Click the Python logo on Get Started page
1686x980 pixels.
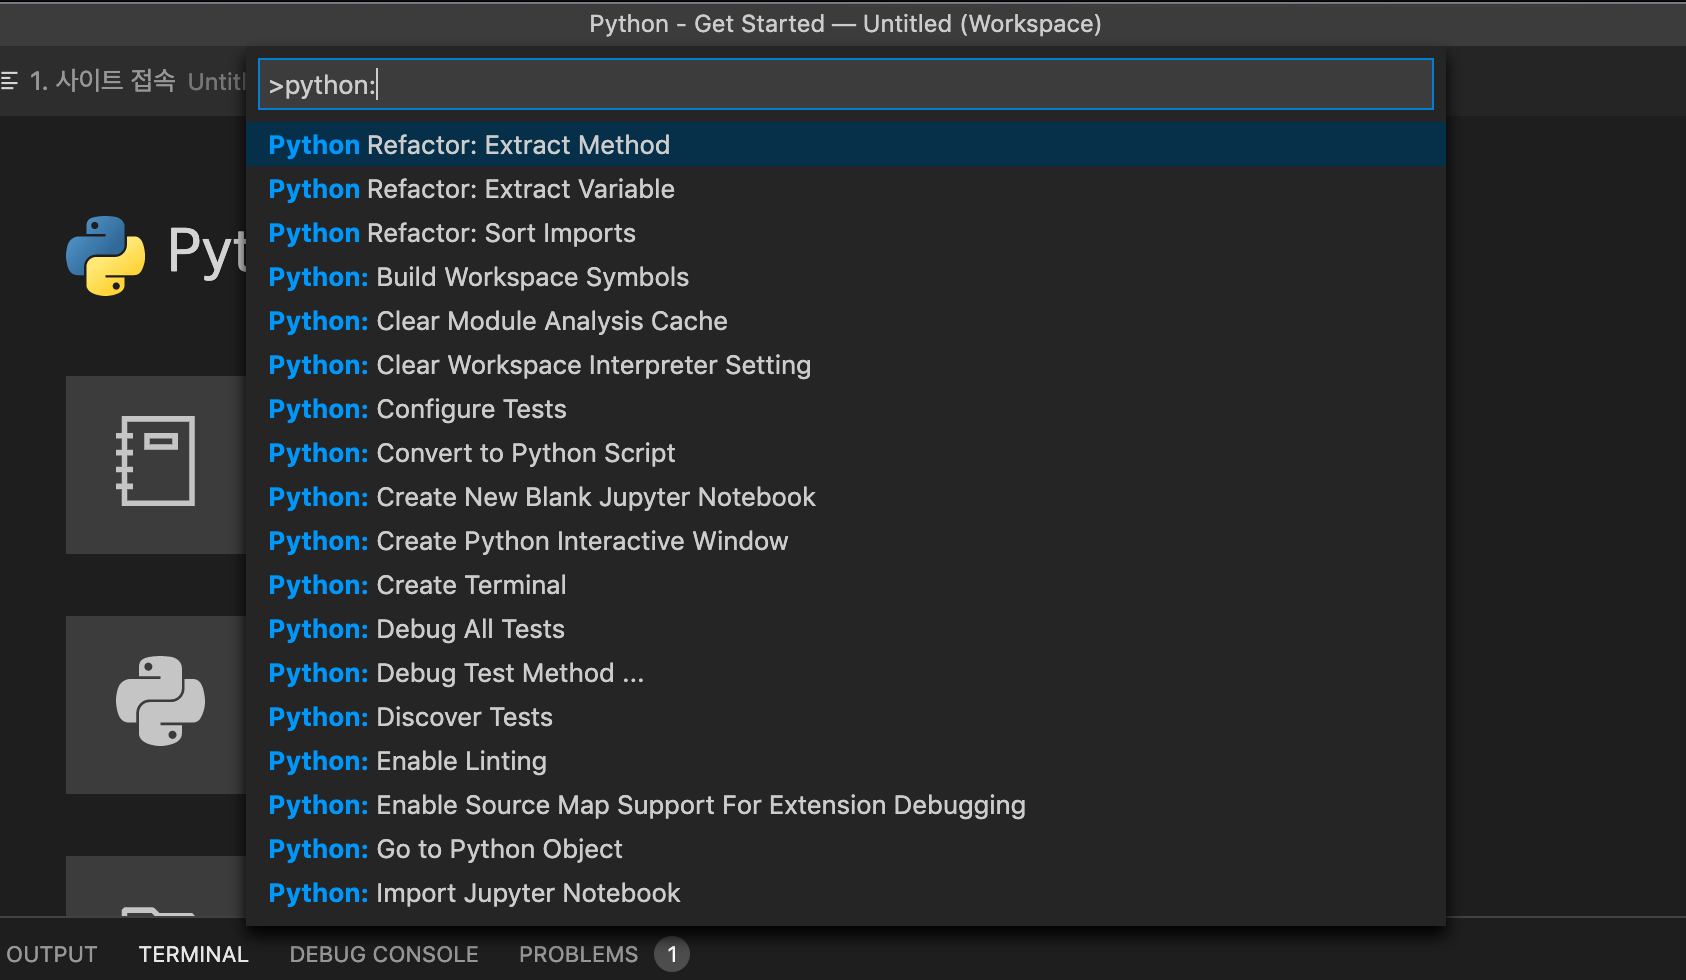(105, 255)
